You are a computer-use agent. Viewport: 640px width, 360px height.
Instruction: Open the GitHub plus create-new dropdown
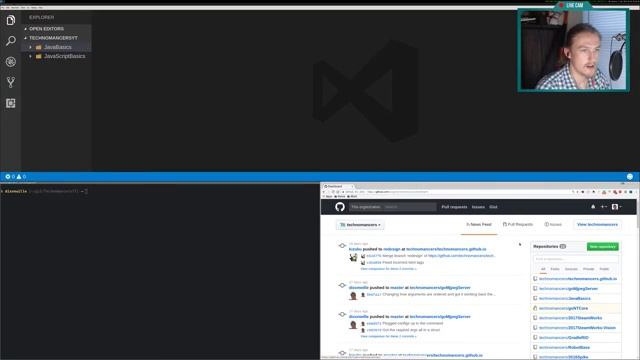point(604,207)
